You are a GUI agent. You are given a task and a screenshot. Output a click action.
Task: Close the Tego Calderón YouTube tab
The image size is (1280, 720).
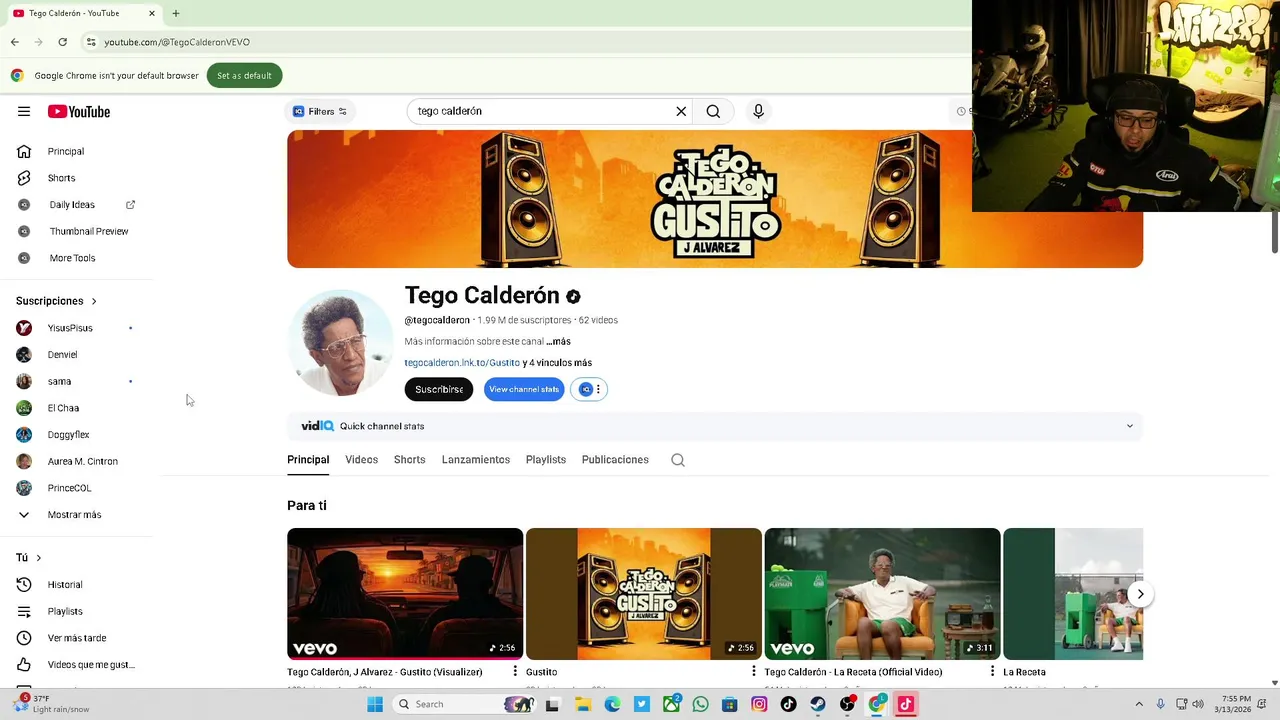[152, 13]
